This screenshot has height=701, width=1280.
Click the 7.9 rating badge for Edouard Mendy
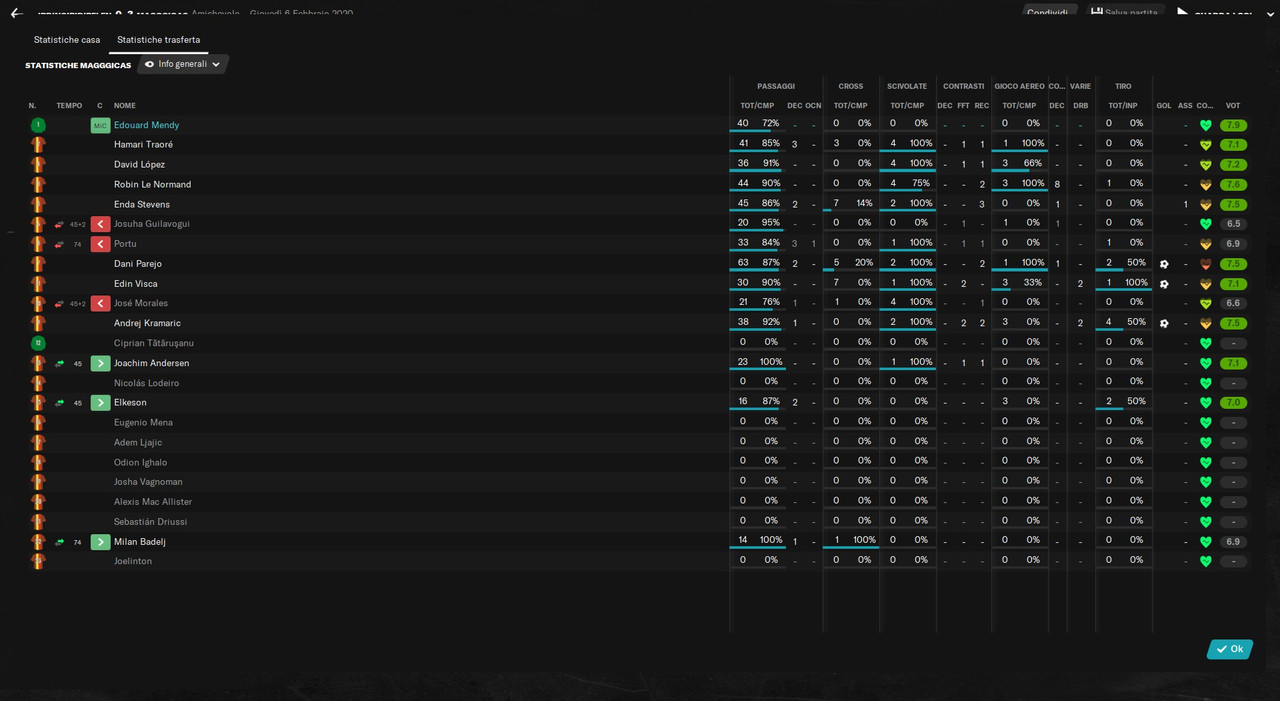pyautogui.click(x=1233, y=125)
